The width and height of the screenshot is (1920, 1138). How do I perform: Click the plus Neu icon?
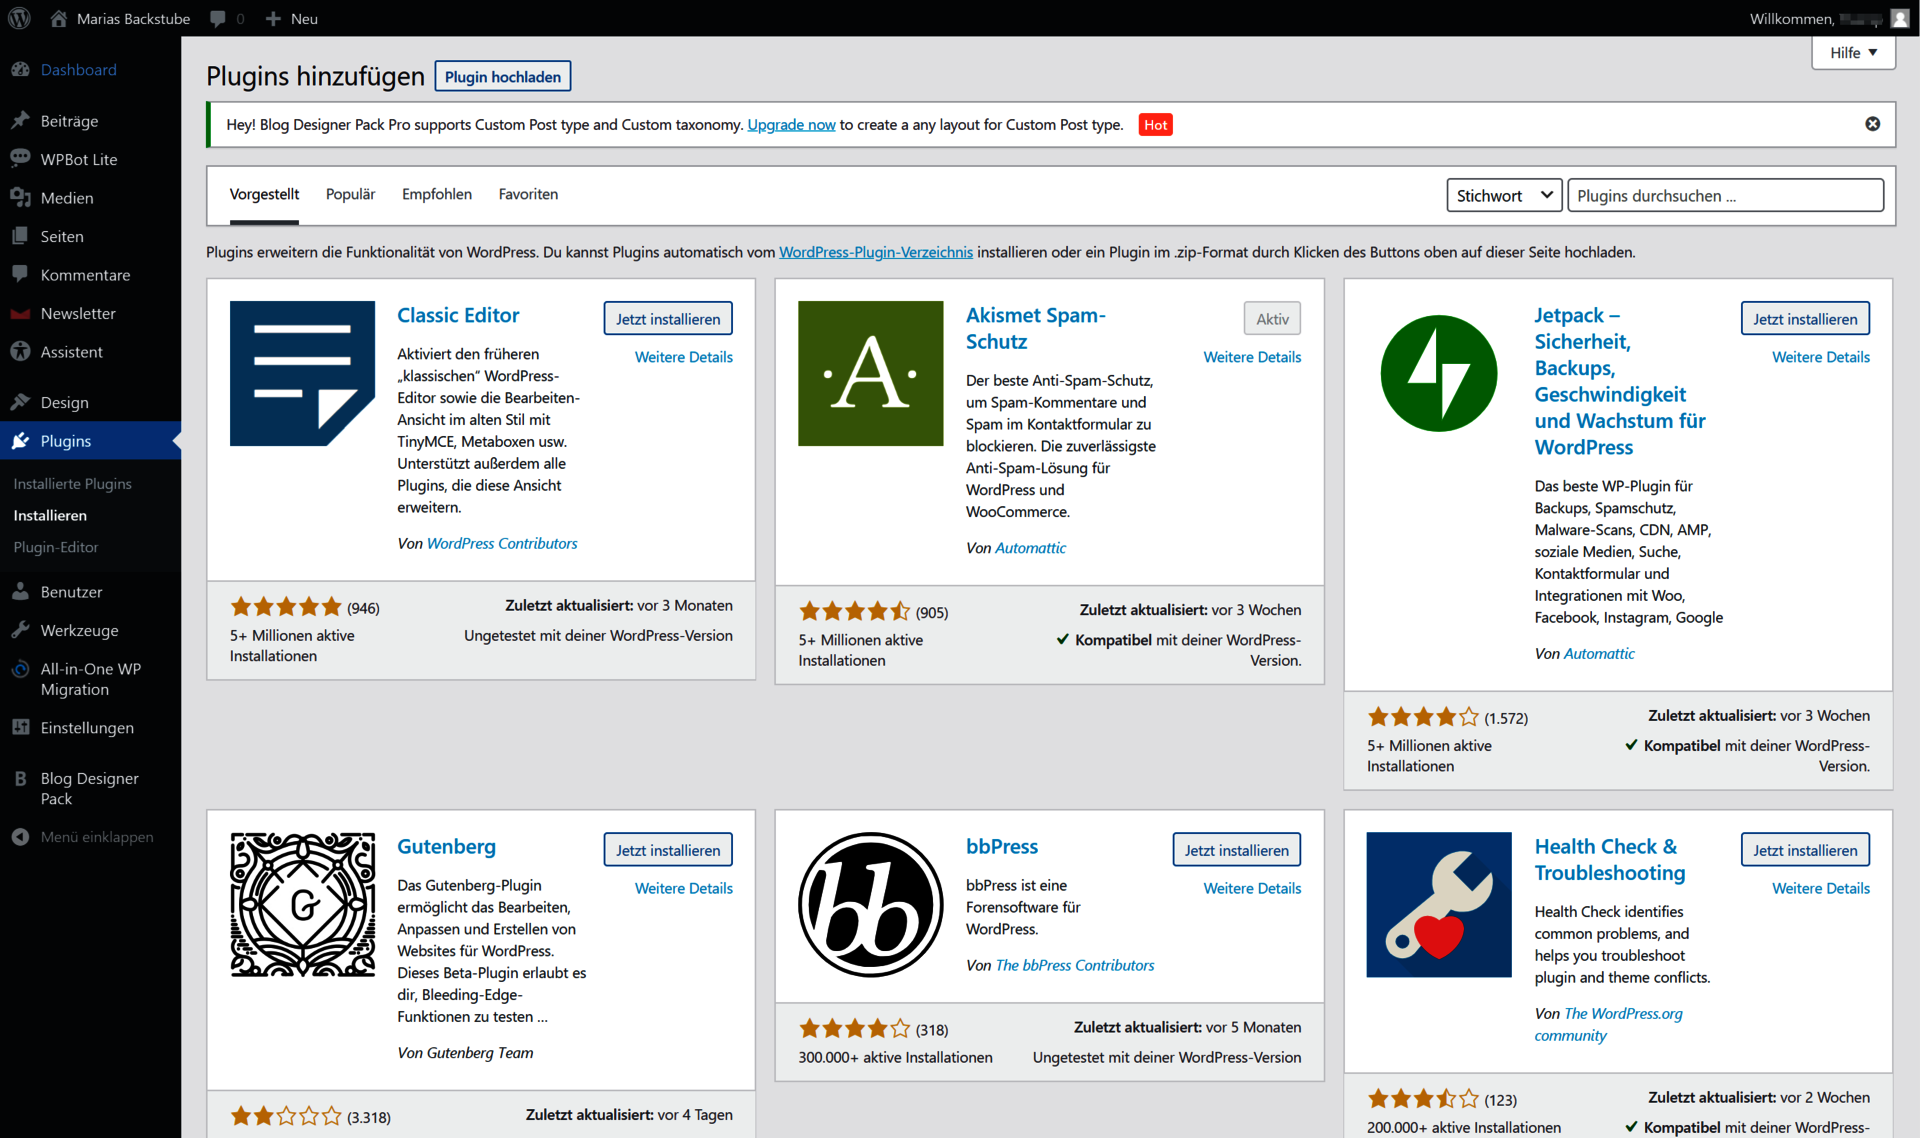[x=273, y=18]
